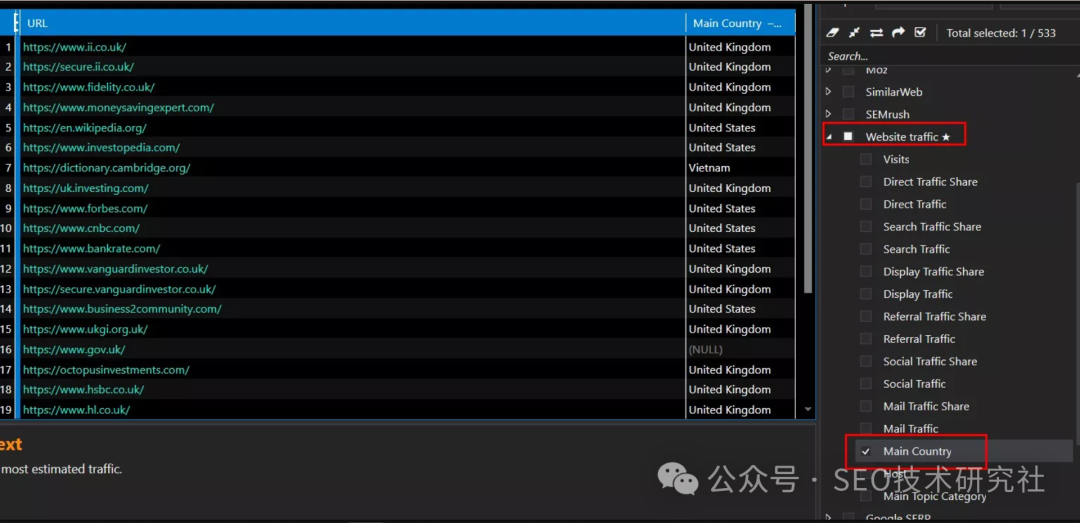
Task: Select the hsbc.co.uk URL
Action: [83, 389]
